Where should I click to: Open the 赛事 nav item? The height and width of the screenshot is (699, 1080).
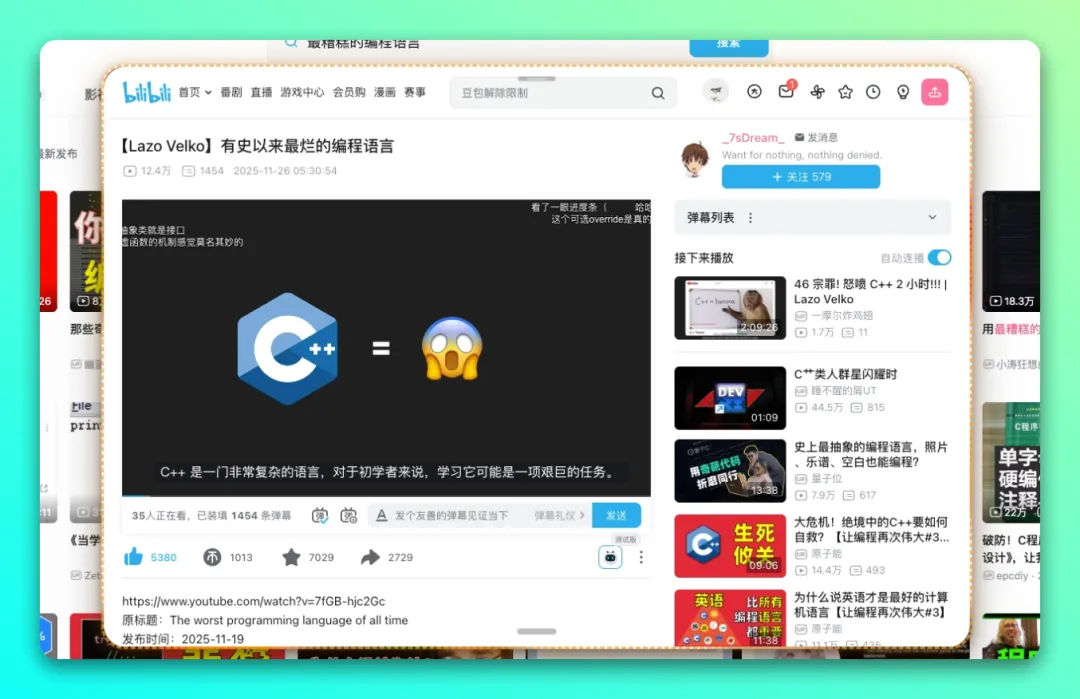415,92
